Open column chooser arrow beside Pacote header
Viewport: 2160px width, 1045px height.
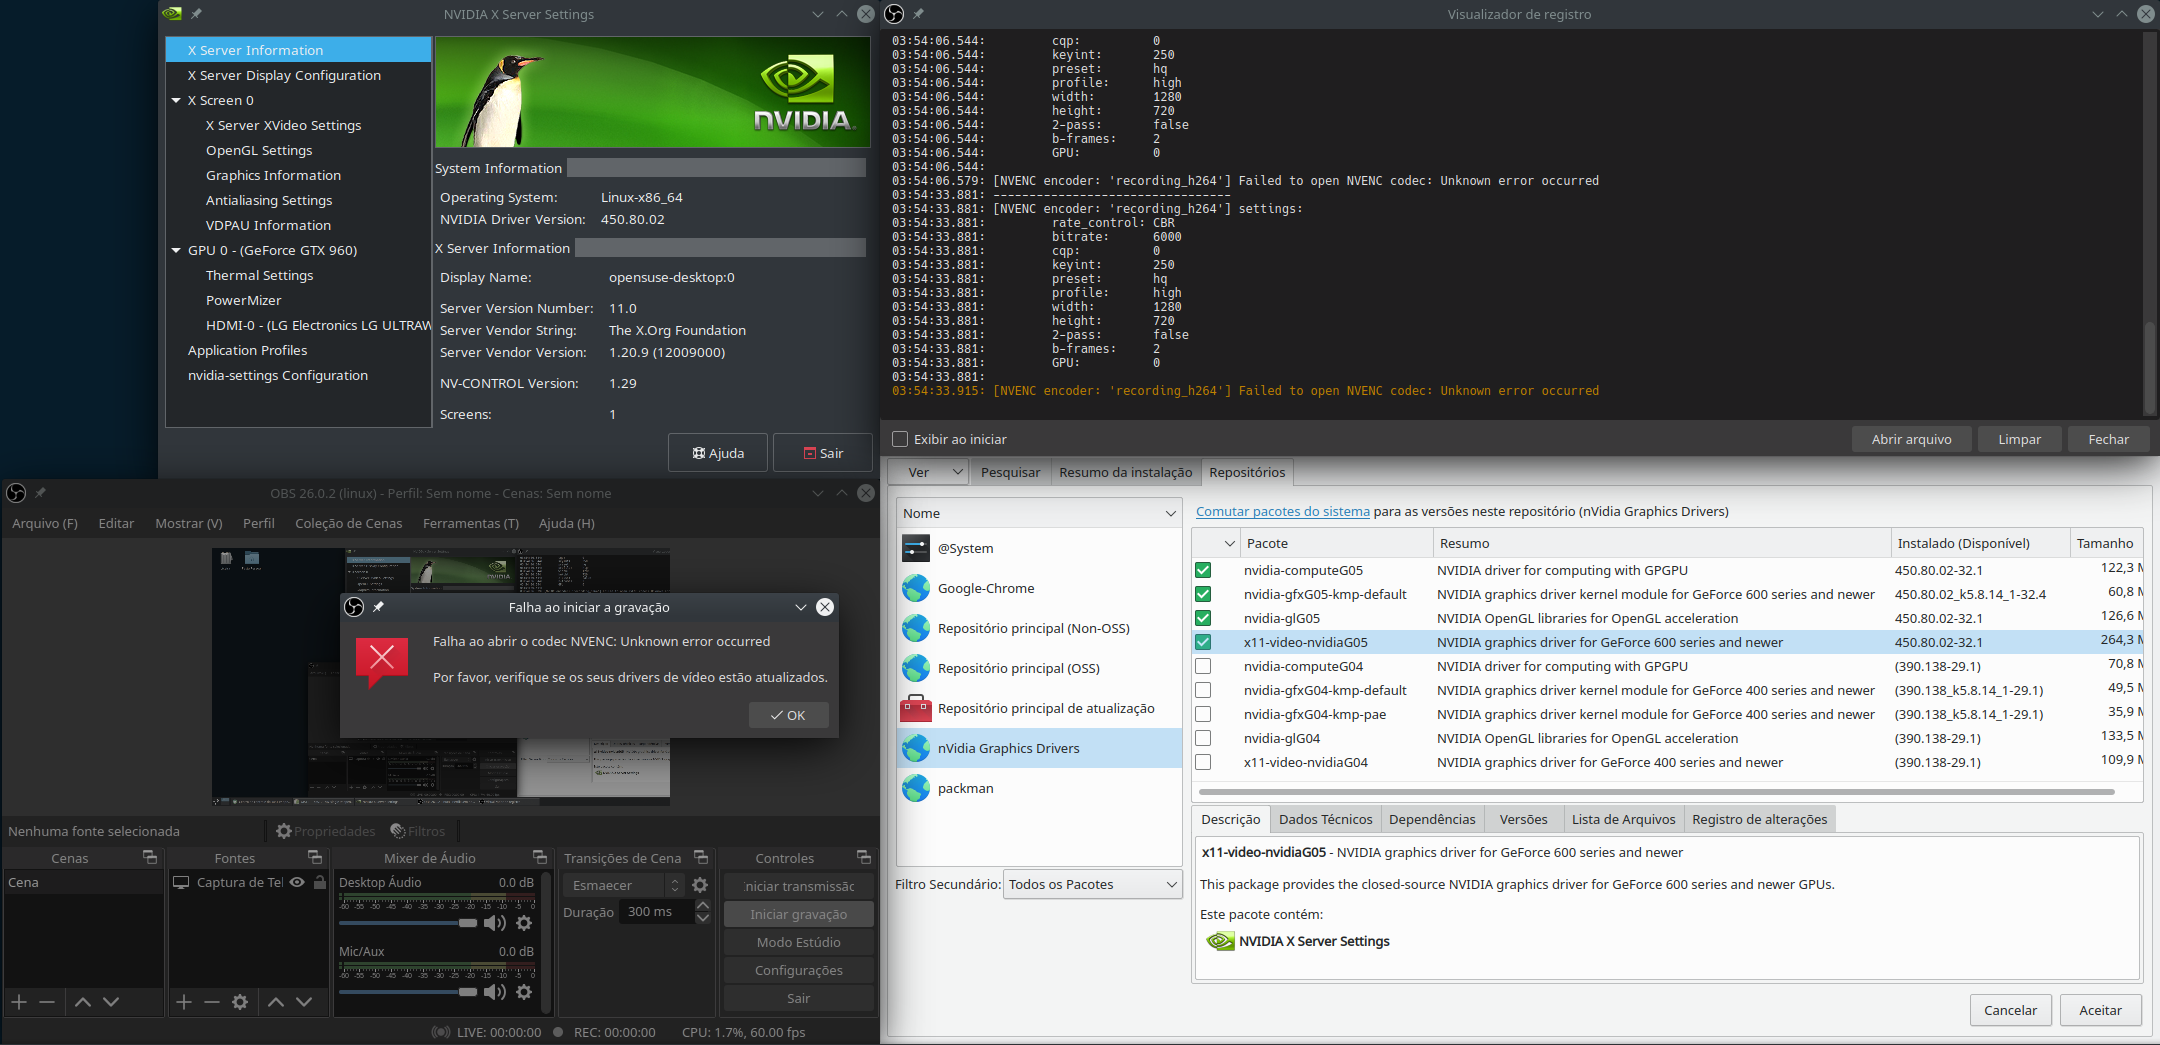point(1229,543)
